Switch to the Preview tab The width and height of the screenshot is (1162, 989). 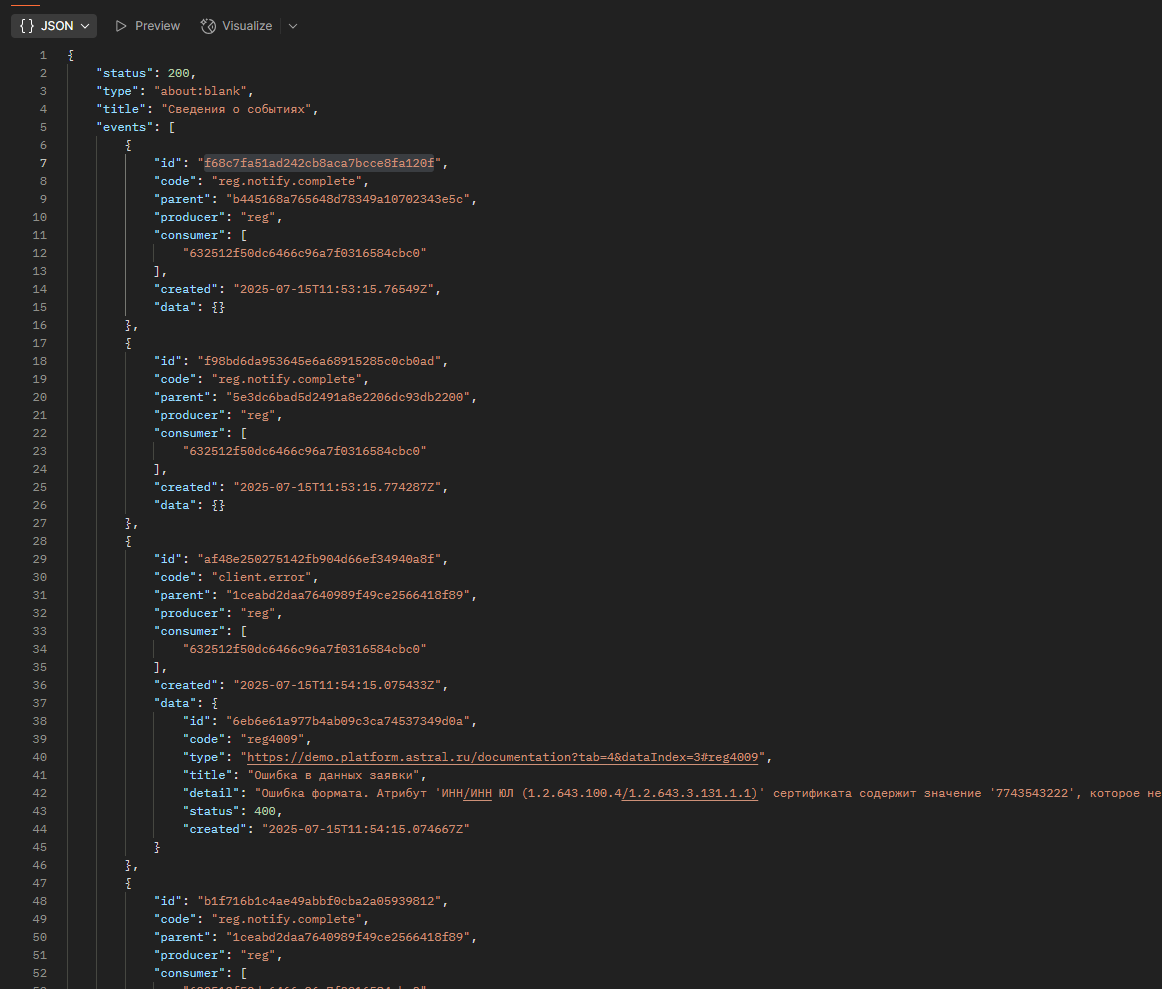[147, 26]
